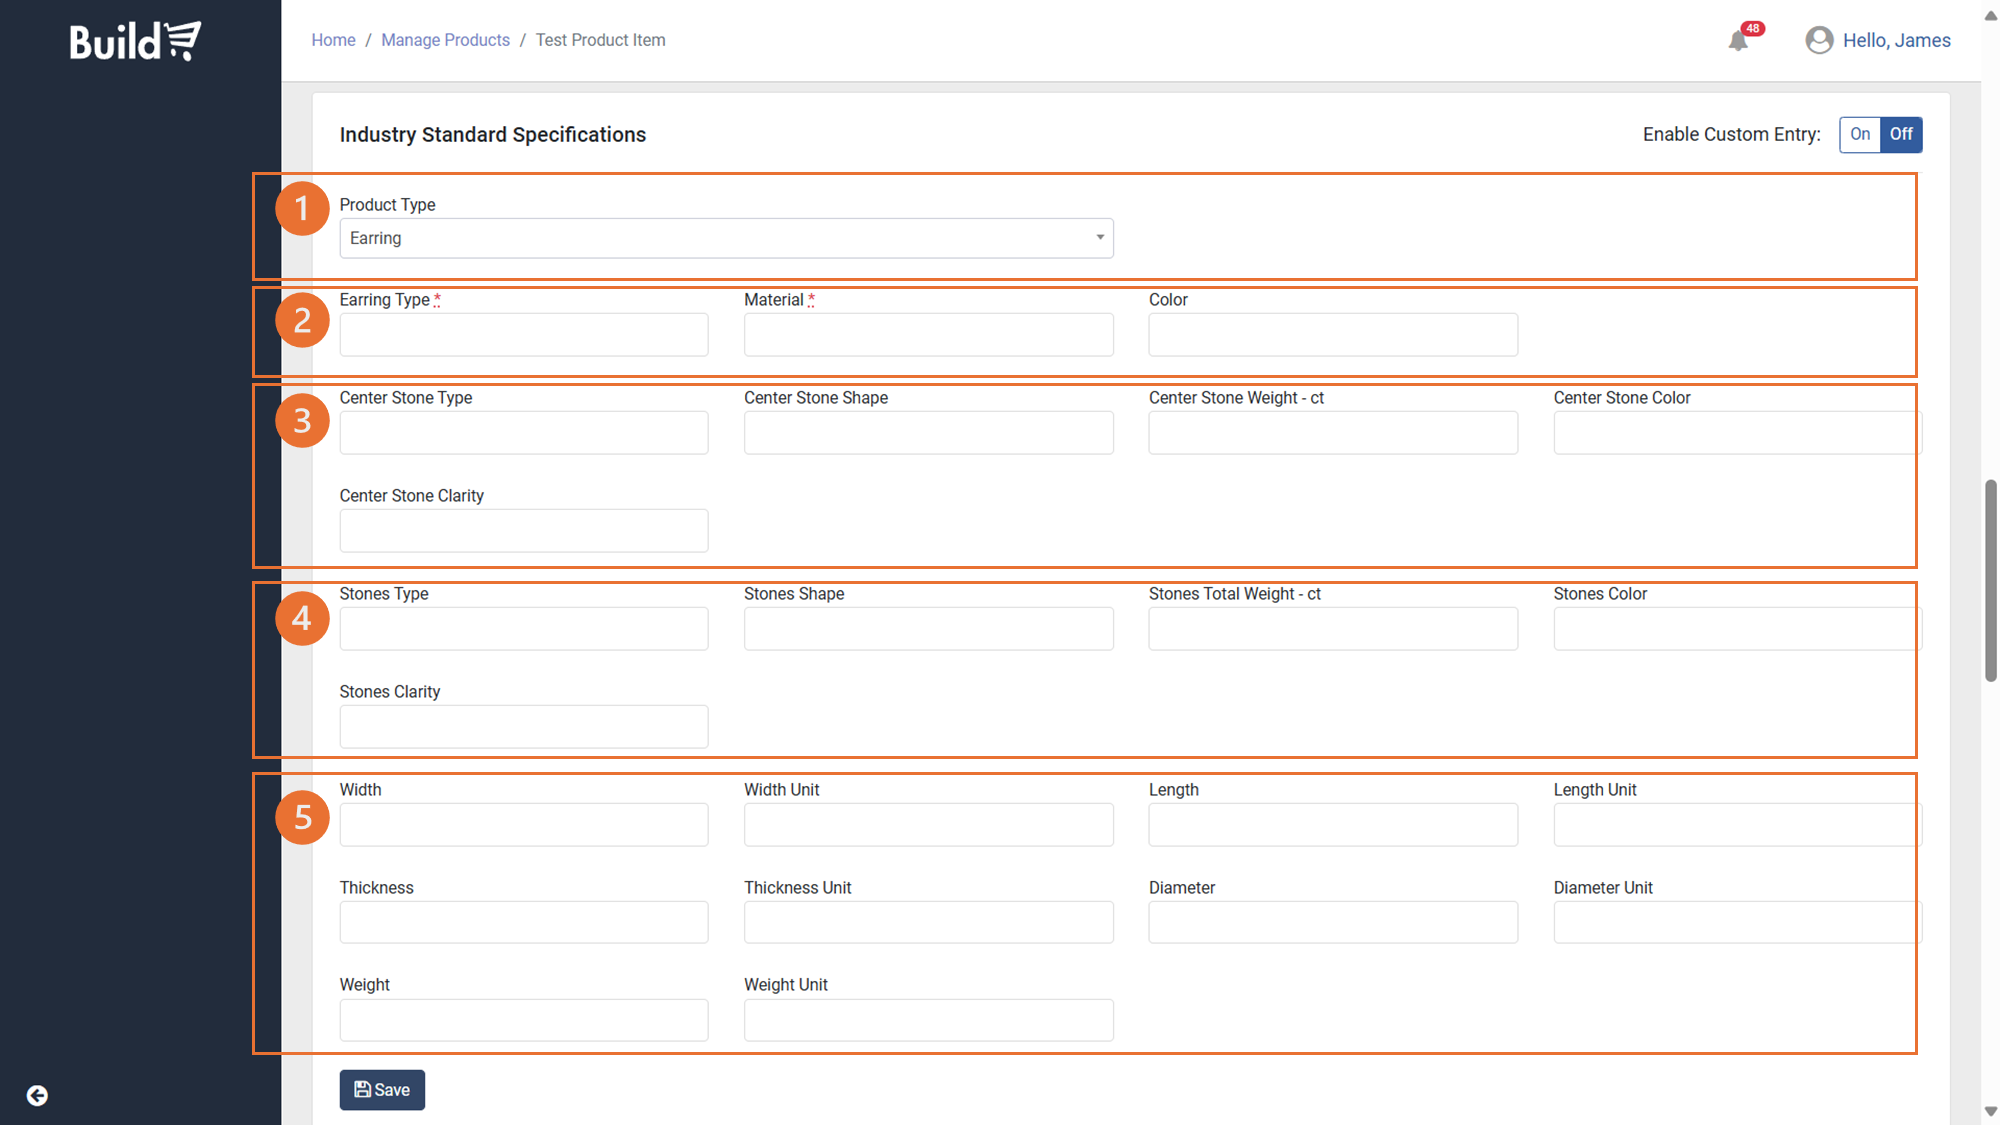The width and height of the screenshot is (2000, 1125).
Task: Click the Weight input field
Action: pyautogui.click(x=524, y=1020)
